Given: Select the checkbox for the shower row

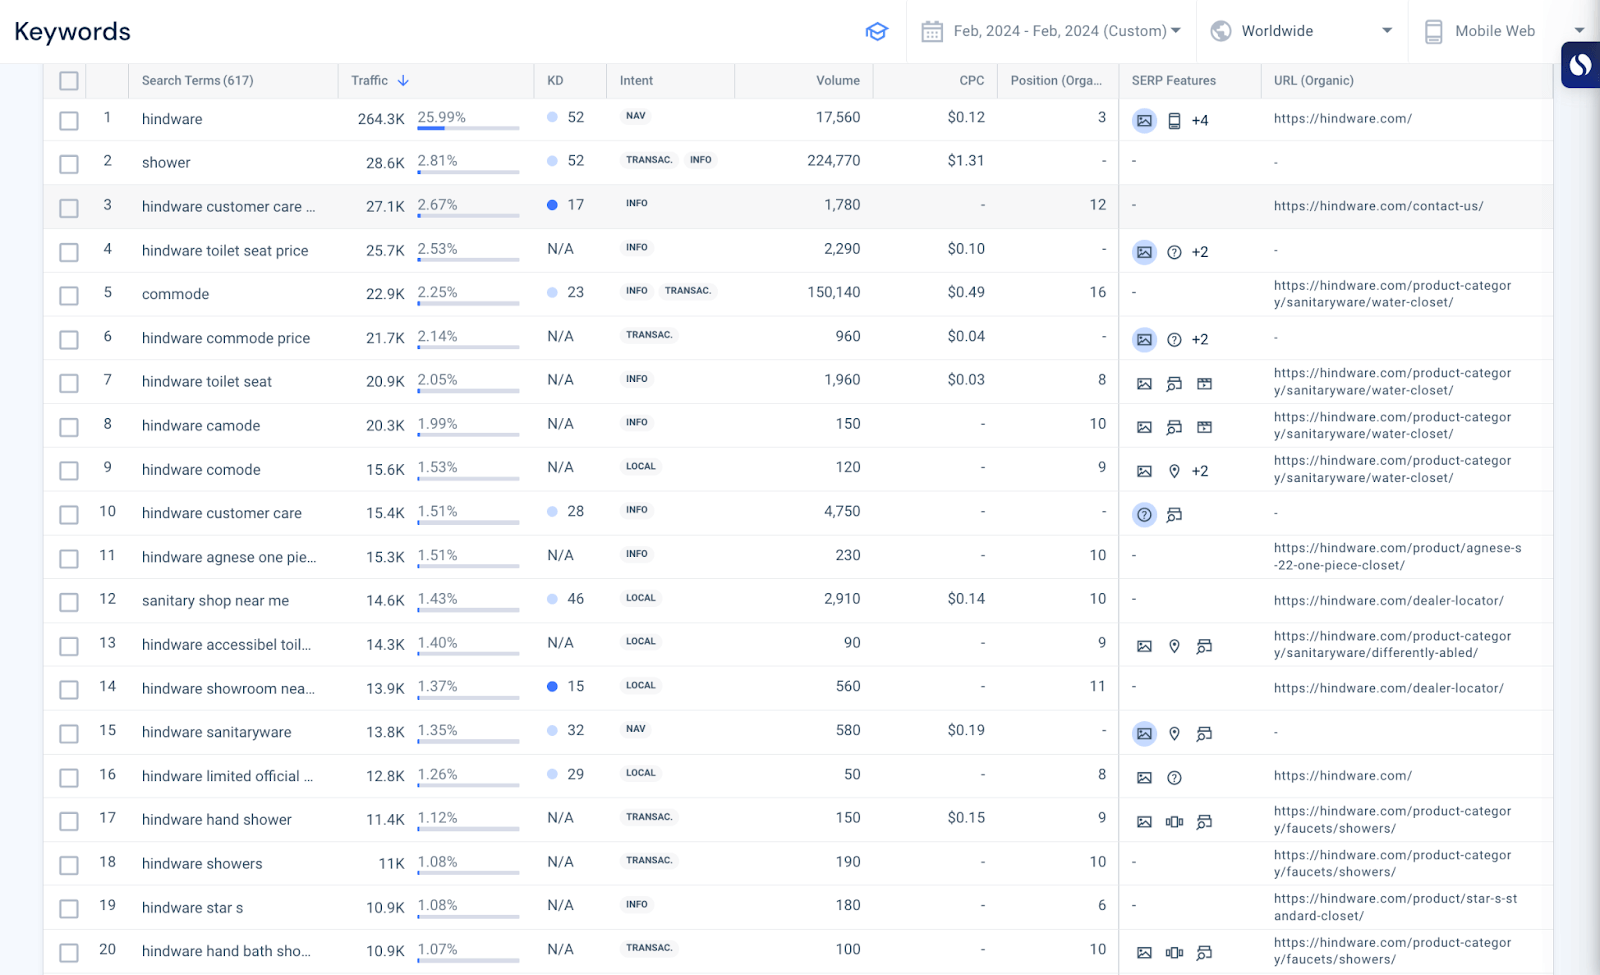Looking at the screenshot, I should 69,164.
